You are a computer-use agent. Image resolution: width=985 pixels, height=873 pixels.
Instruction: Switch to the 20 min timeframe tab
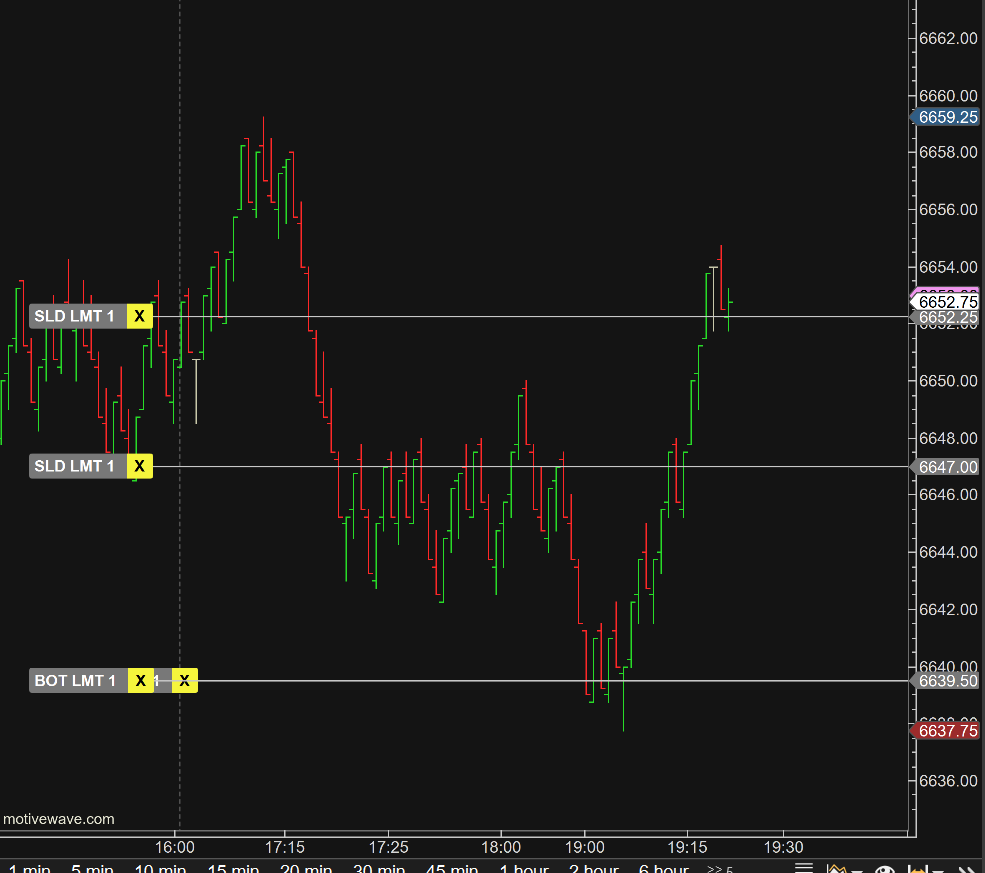point(306,868)
